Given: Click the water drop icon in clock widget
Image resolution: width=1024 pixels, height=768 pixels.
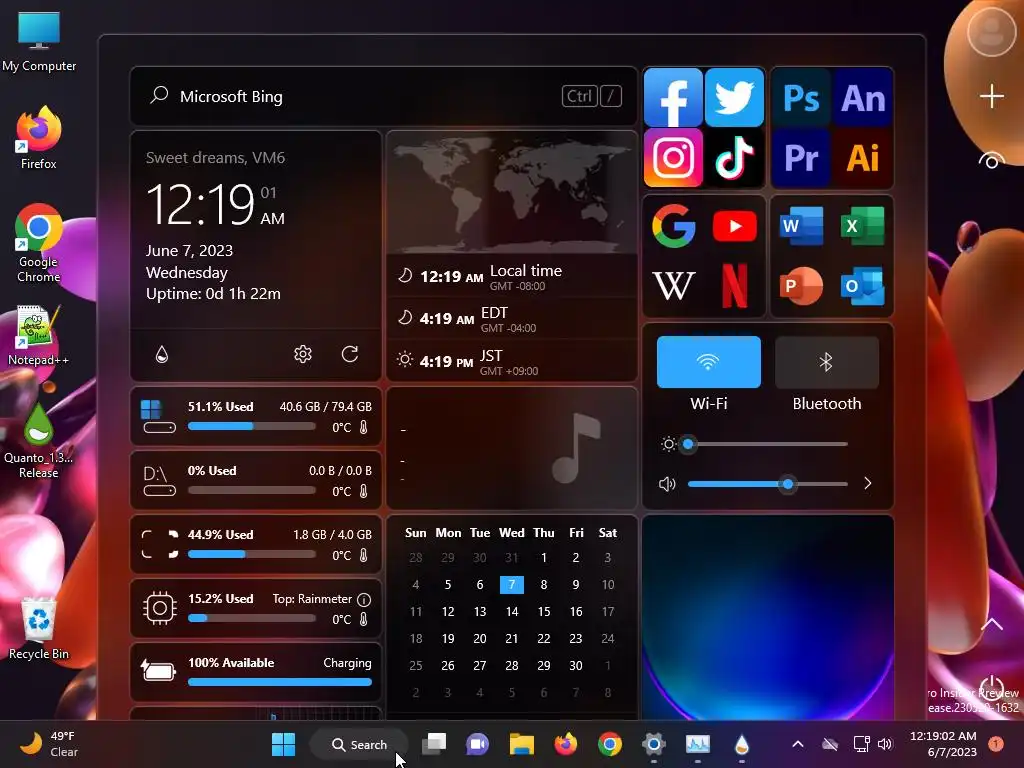Looking at the screenshot, I should click(162, 354).
